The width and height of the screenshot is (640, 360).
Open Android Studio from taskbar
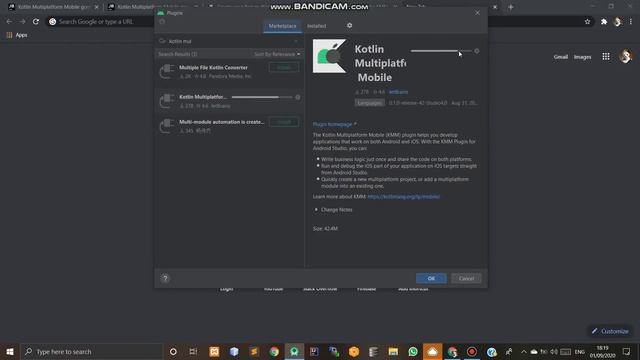294,351
